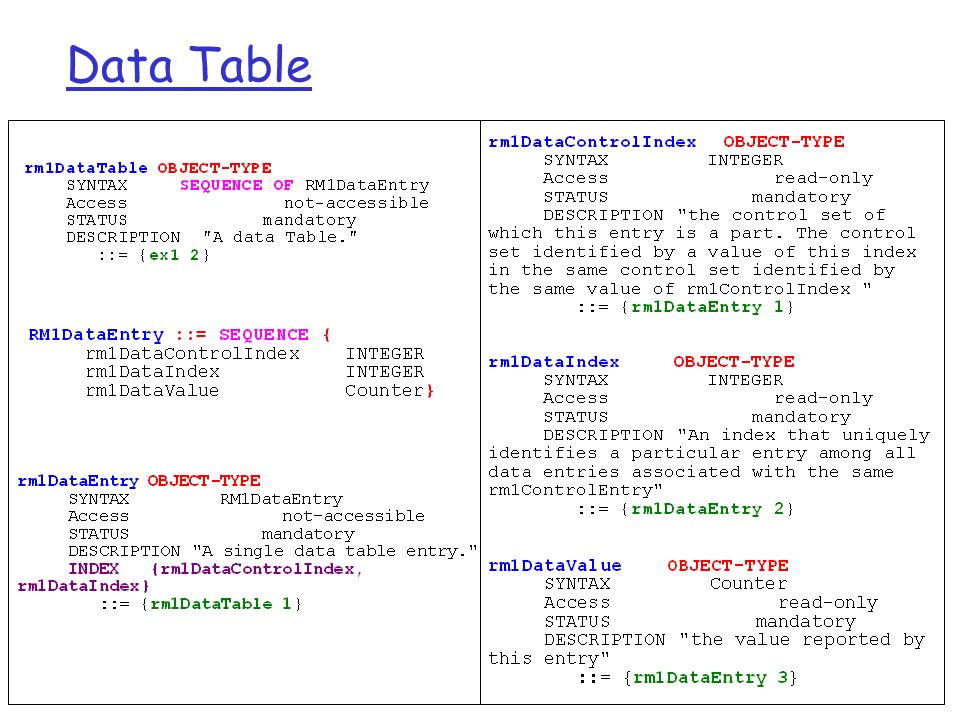This screenshot has width=960, height=720.
Task: Click the 'Counter}' type in SEQUENCE
Action: (x=389, y=391)
